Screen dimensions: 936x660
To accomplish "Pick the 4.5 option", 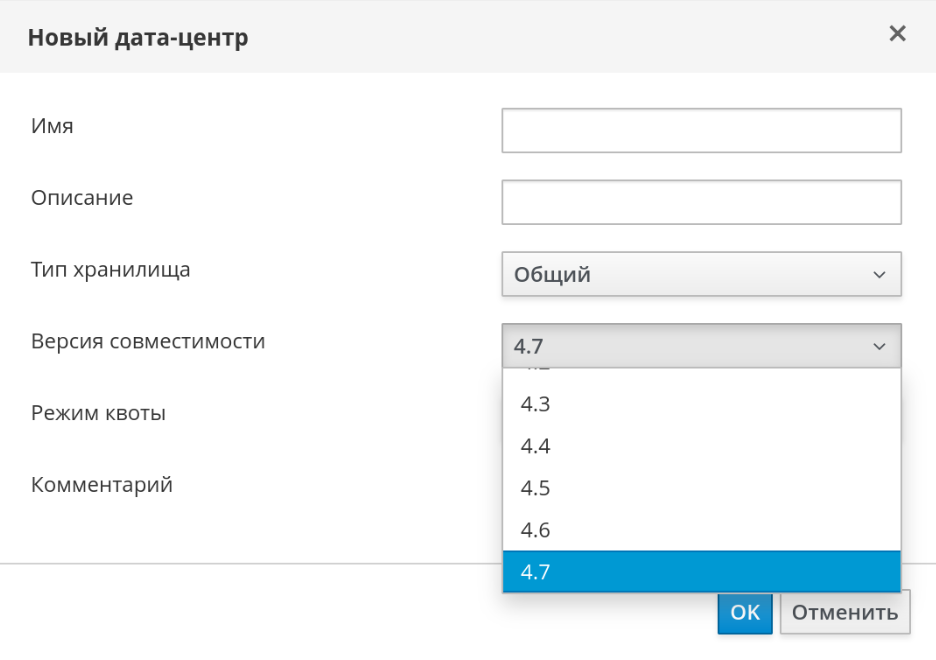I will click(x=701, y=489).
